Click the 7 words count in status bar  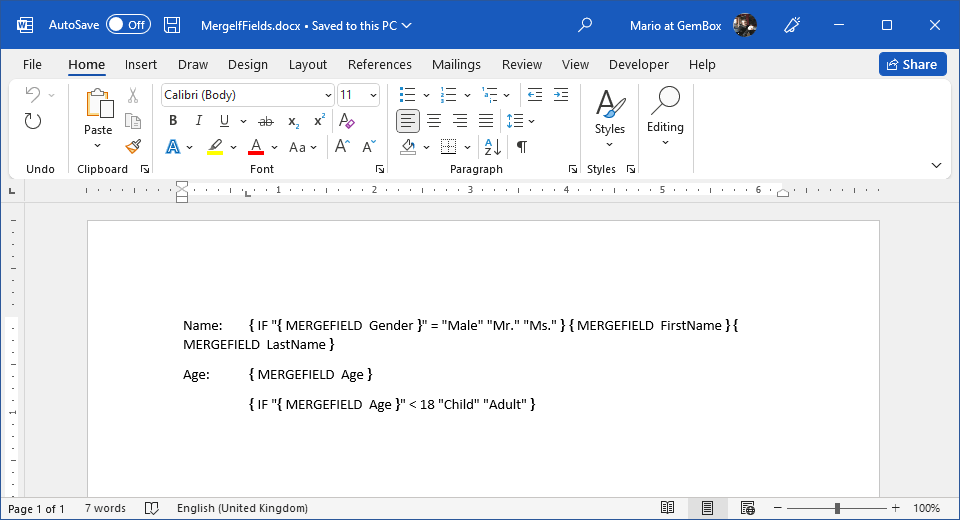[104, 508]
